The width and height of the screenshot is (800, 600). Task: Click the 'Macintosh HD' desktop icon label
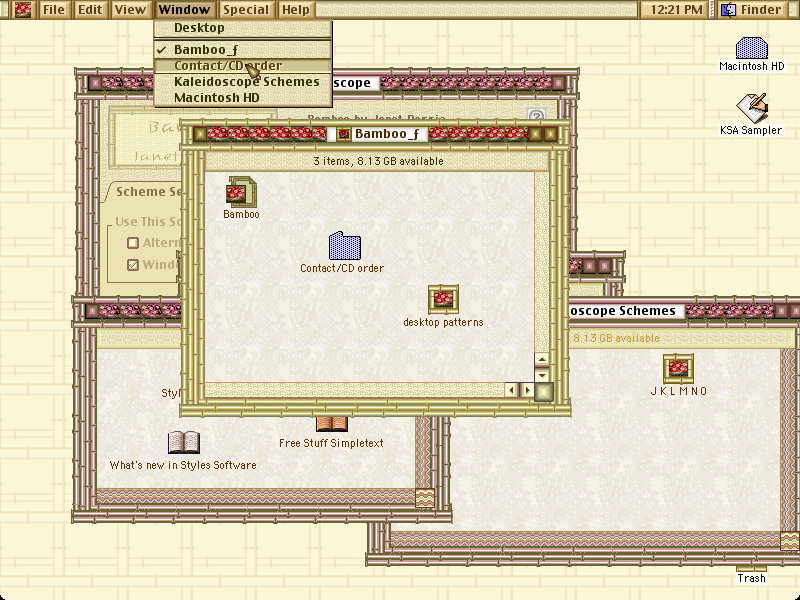[x=752, y=66]
